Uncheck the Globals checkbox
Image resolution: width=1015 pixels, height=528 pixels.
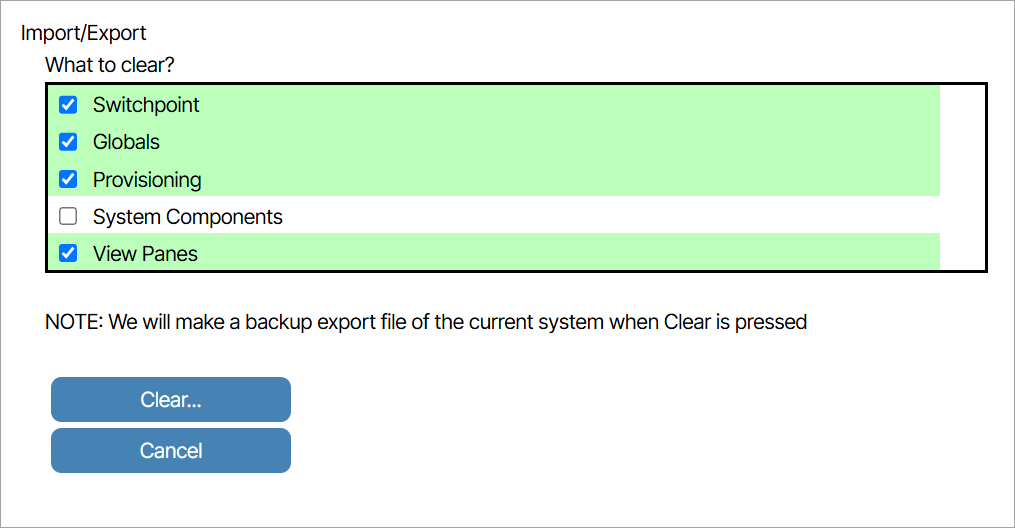tap(68, 142)
